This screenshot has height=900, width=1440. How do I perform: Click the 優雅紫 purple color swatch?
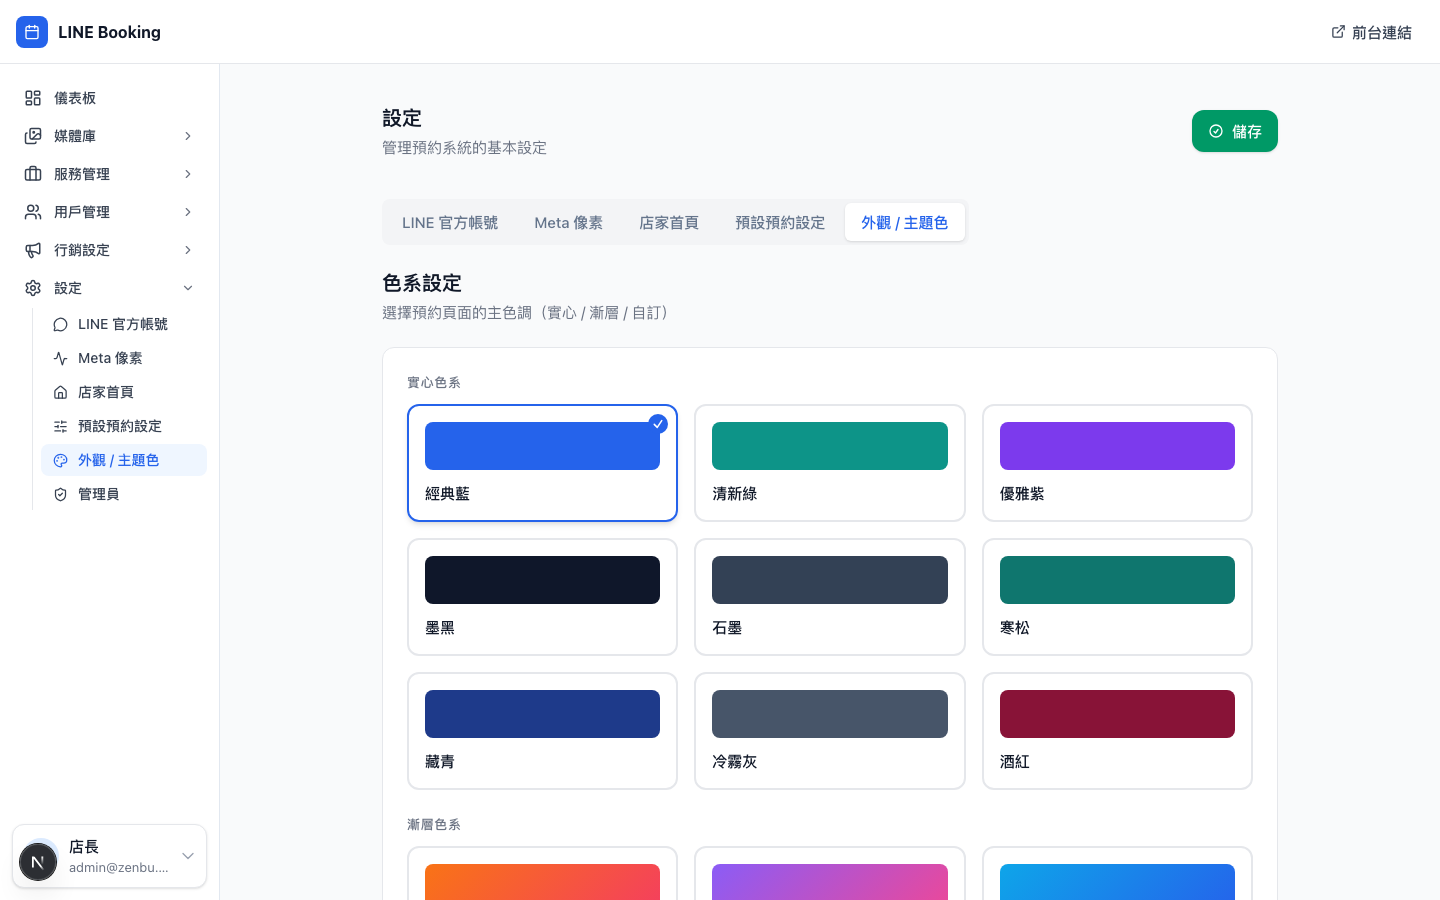1117,446
